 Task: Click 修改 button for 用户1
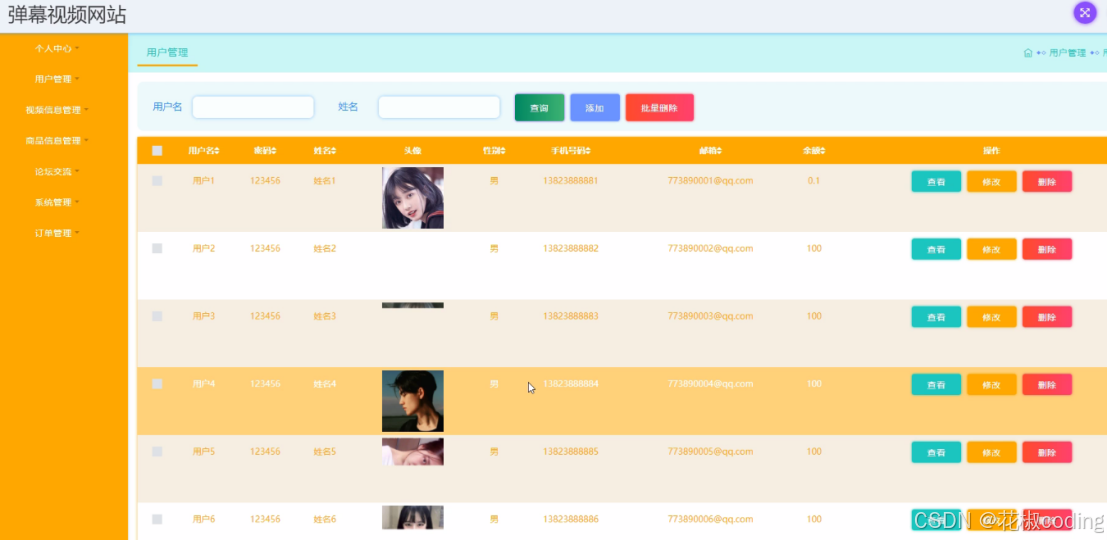click(x=991, y=182)
